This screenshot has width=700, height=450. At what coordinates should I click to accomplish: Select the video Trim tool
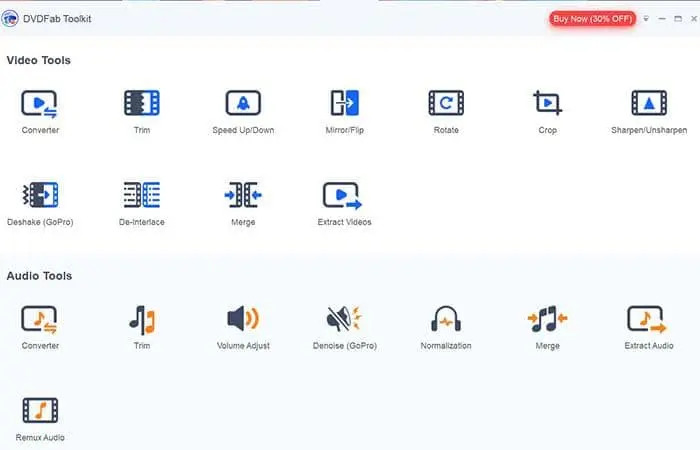tap(141, 103)
